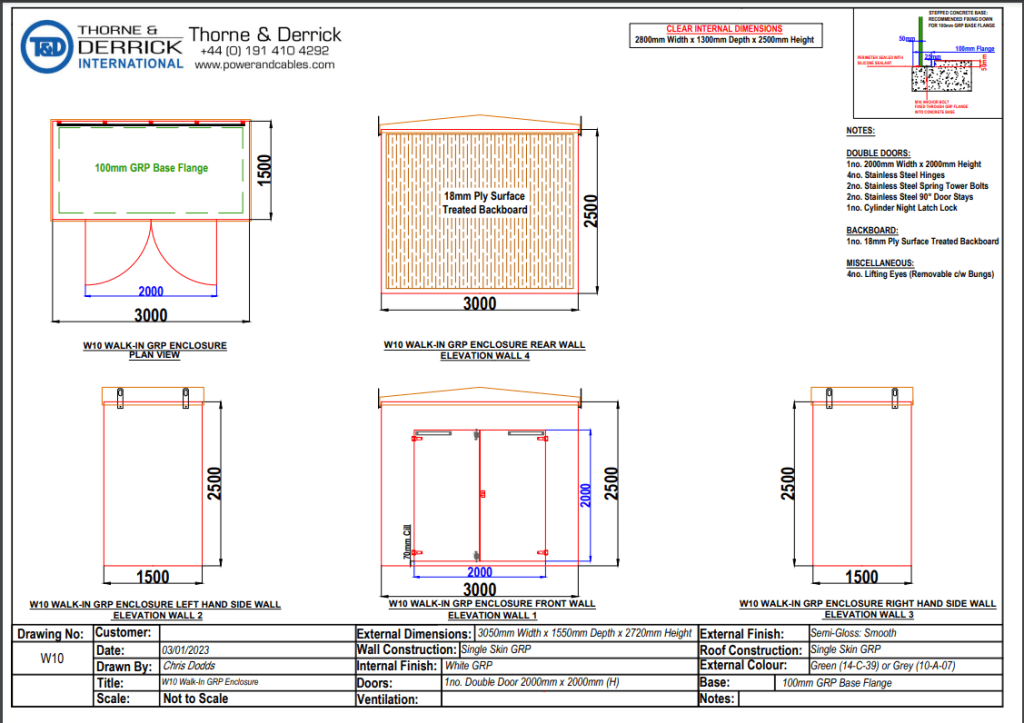The image size is (1024, 723).
Task: Click the 'RIGHT HAND SIDE WALL ELEVATION WALL 3' caption
Action: click(868, 609)
